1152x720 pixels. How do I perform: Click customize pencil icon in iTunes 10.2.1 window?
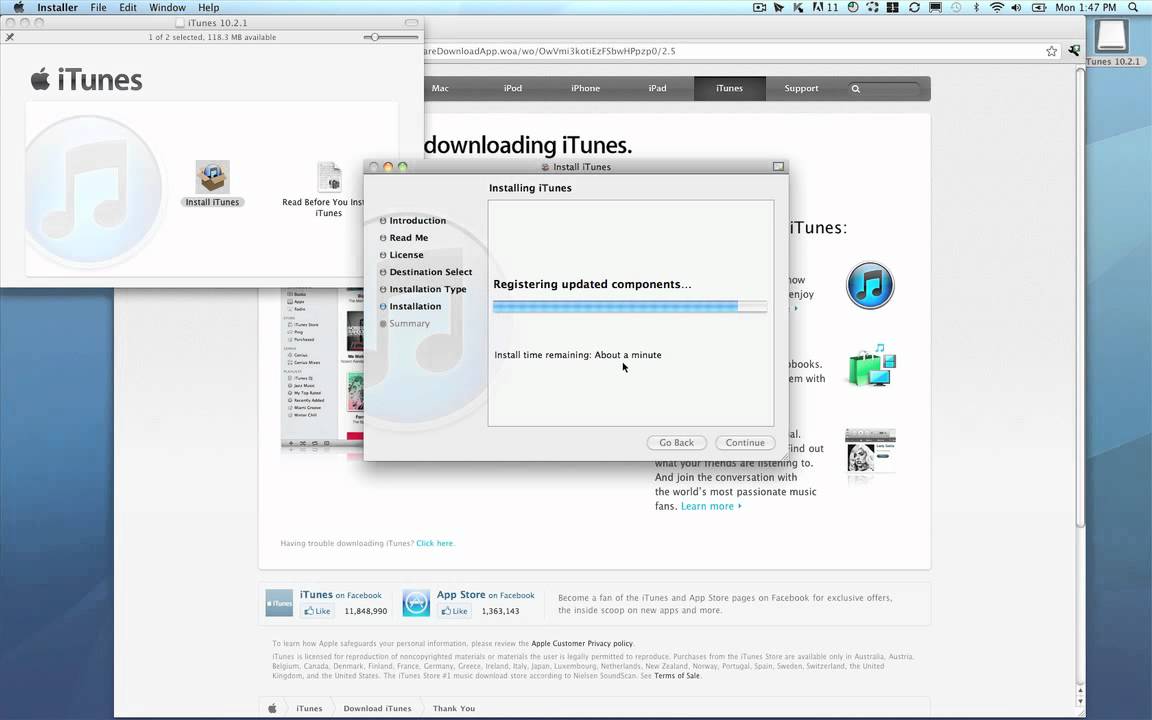coord(10,37)
